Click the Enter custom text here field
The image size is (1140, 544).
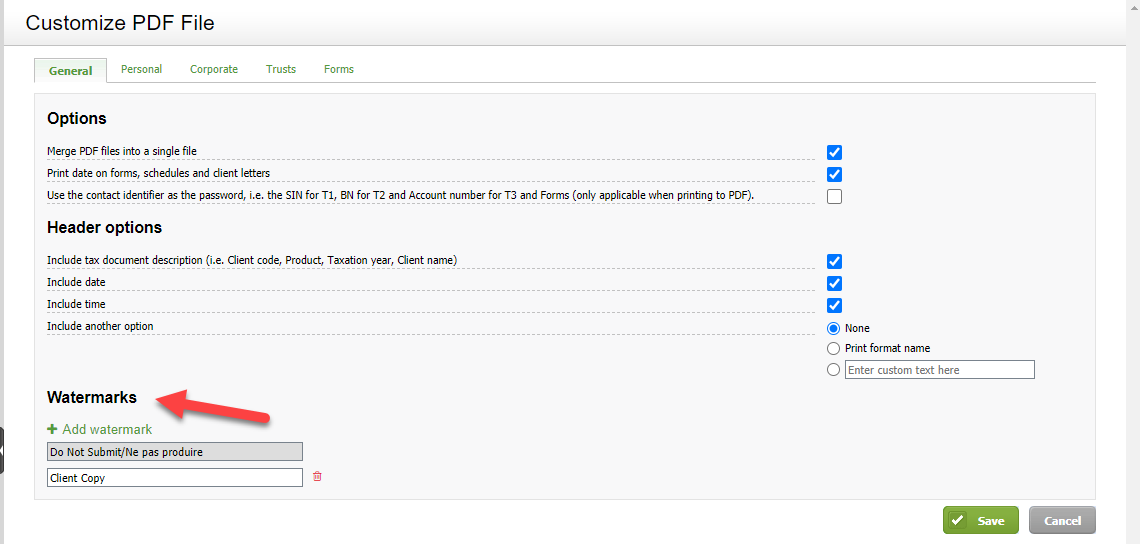click(x=939, y=369)
